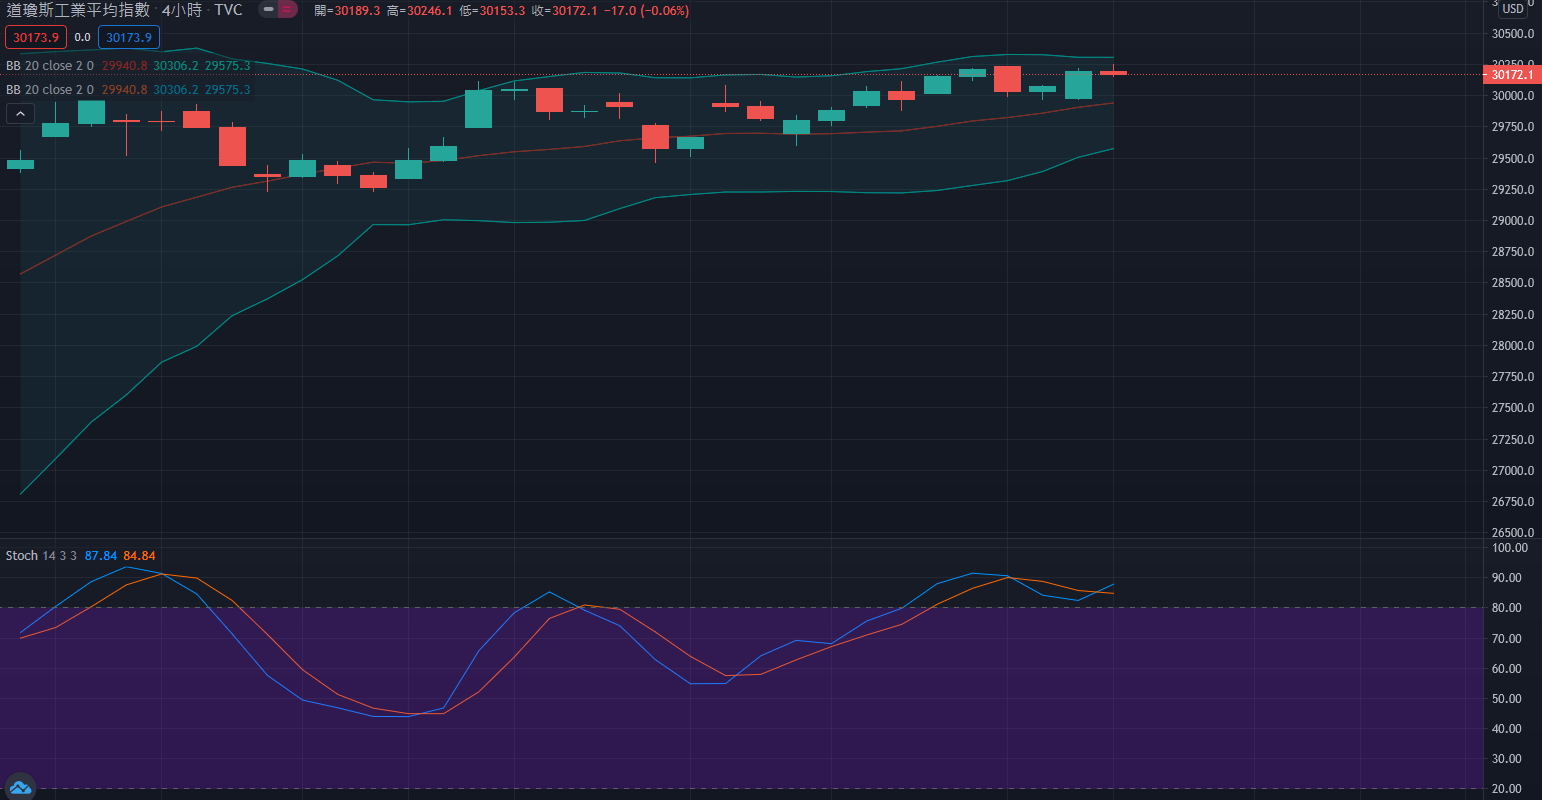Click the blue 30173.9 buy price button
Image resolution: width=1542 pixels, height=800 pixels.
click(x=129, y=38)
